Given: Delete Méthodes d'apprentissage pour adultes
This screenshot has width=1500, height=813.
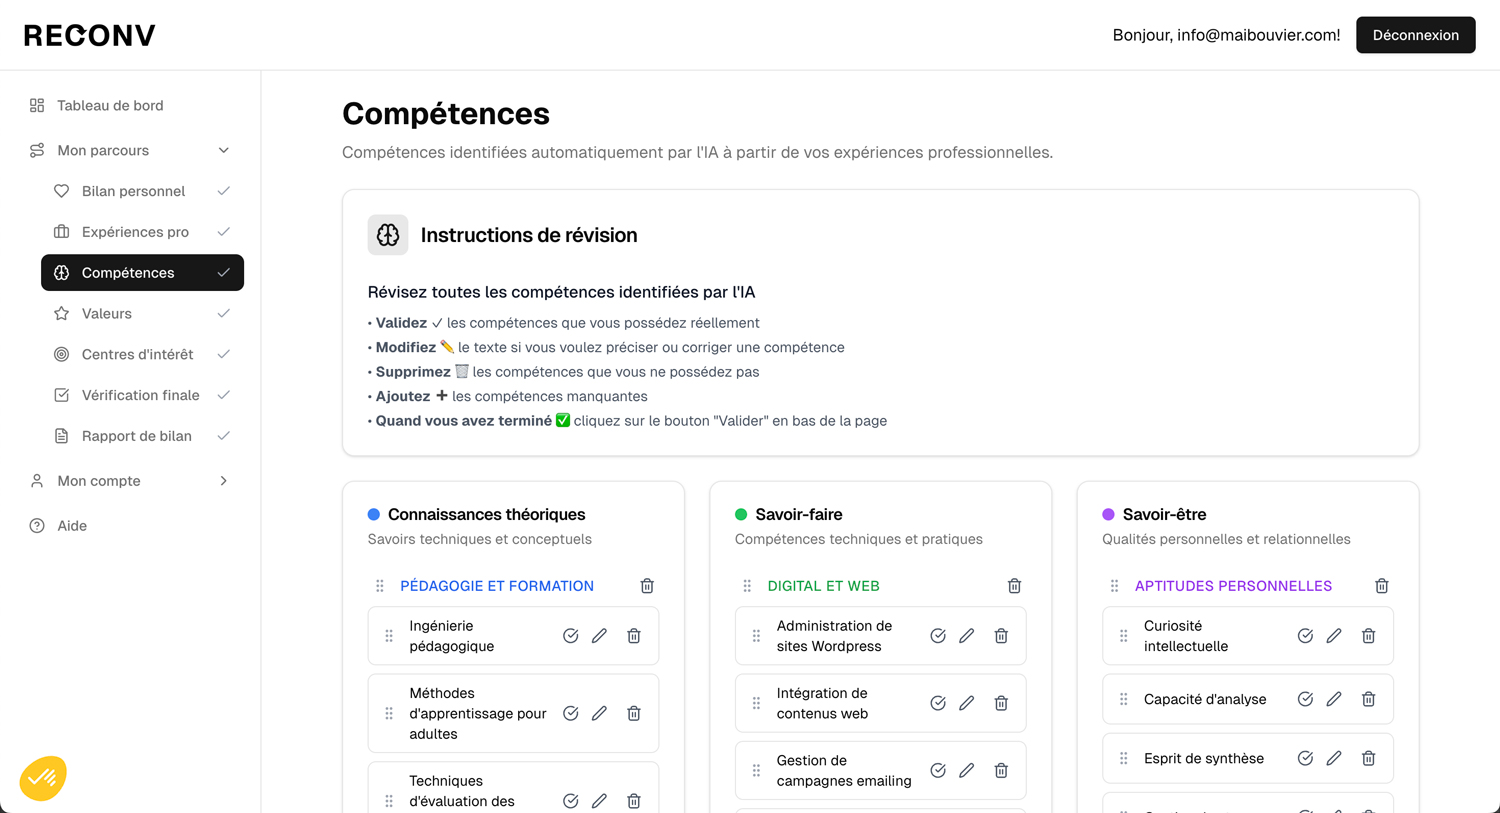Looking at the screenshot, I should tap(633, 713).
